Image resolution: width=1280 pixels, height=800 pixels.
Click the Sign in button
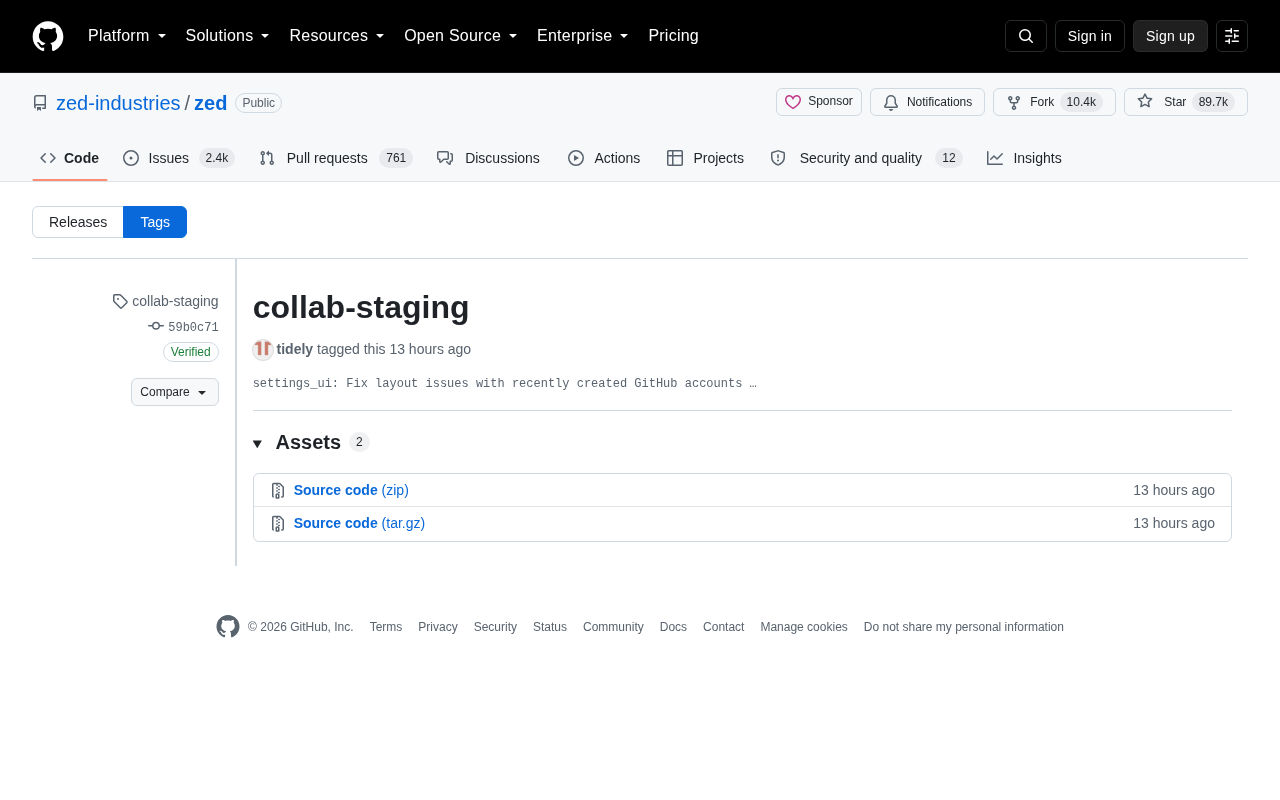[1090, 36]
